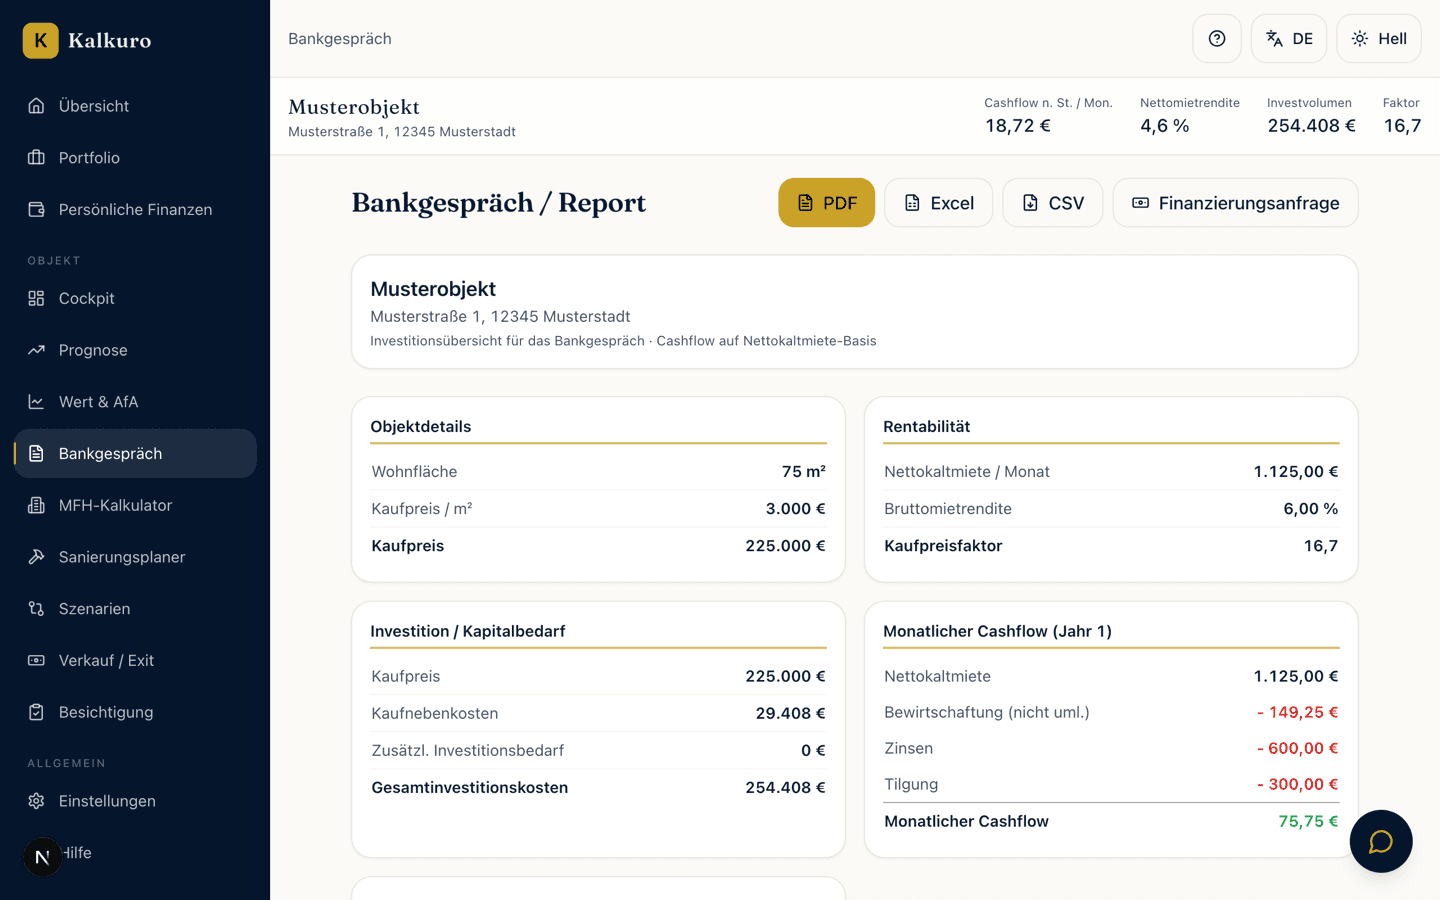Screen dimensions: 1440x900
Task: Click the Wohnfläche value 75 m²
Action: 804,472
